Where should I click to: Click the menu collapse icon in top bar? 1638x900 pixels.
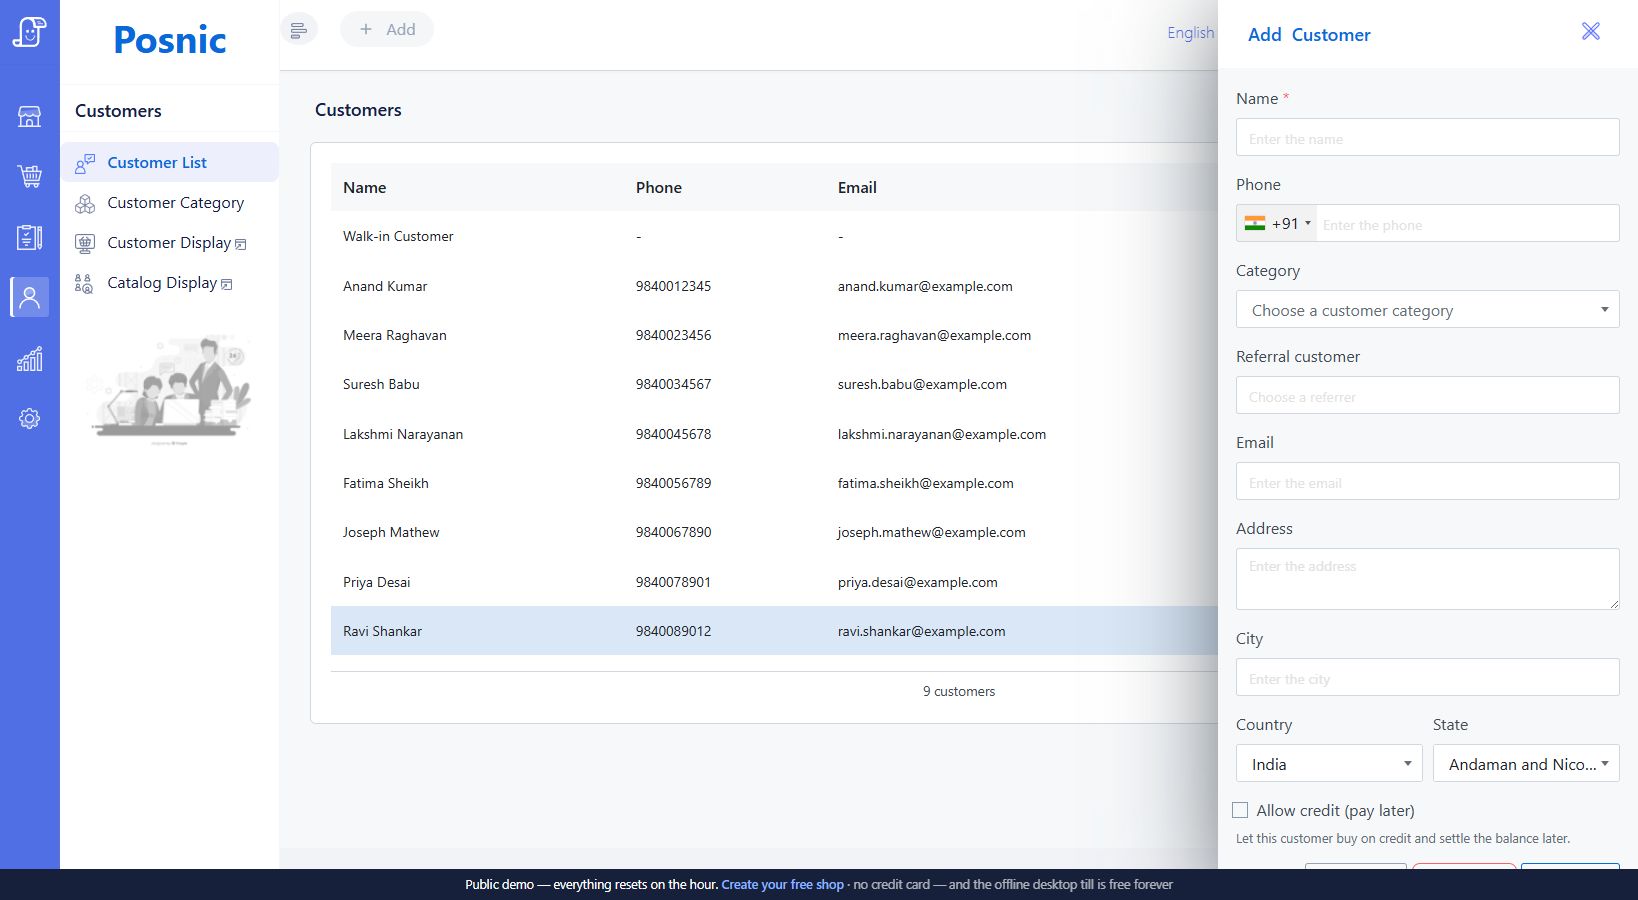(298, 30)
